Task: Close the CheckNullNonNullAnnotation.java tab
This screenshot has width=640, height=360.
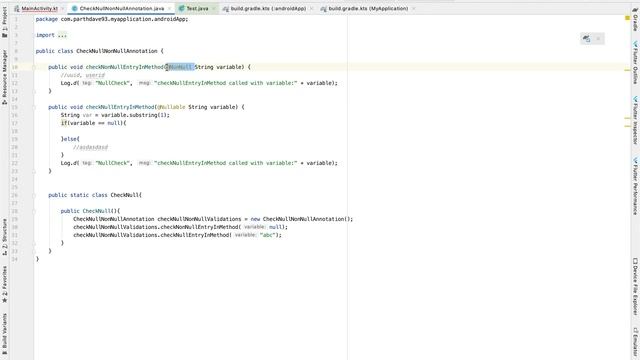Action: point(169,8)
